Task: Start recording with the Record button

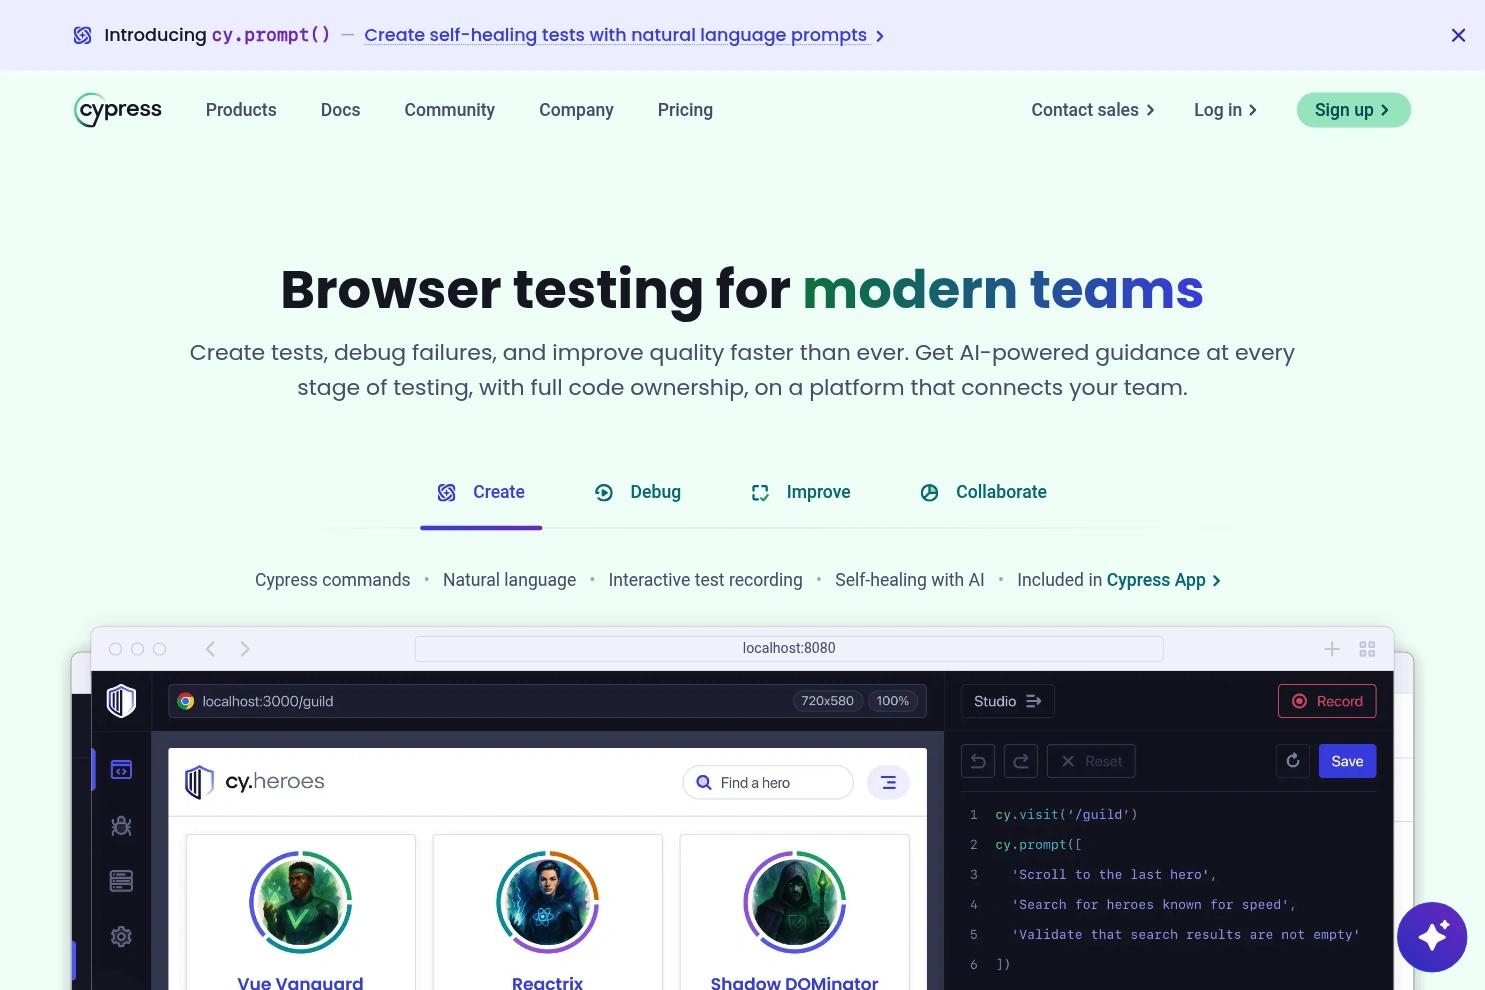Action: click(x=1327, y=701)
